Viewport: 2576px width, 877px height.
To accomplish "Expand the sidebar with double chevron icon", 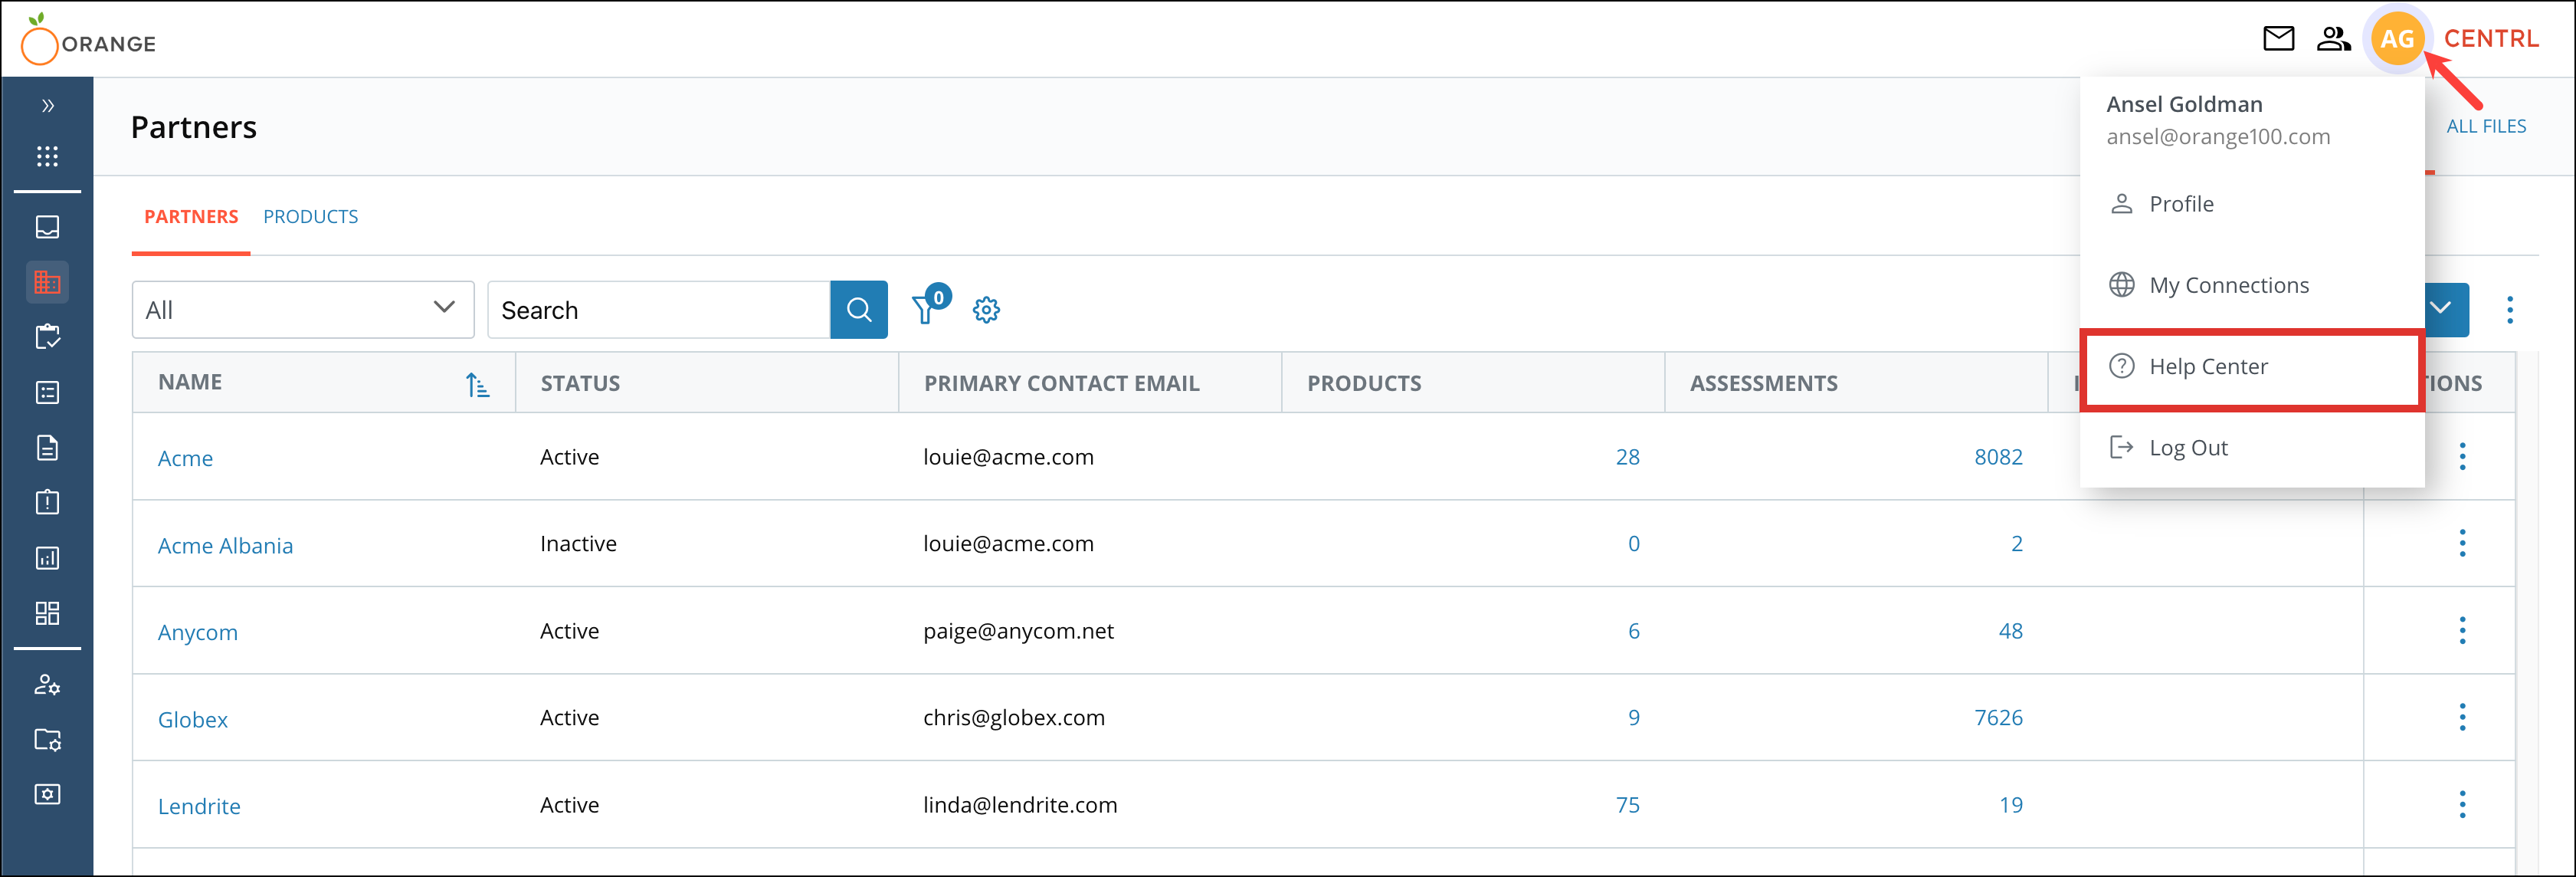I will pyautogui.click(x=47, y=106).
